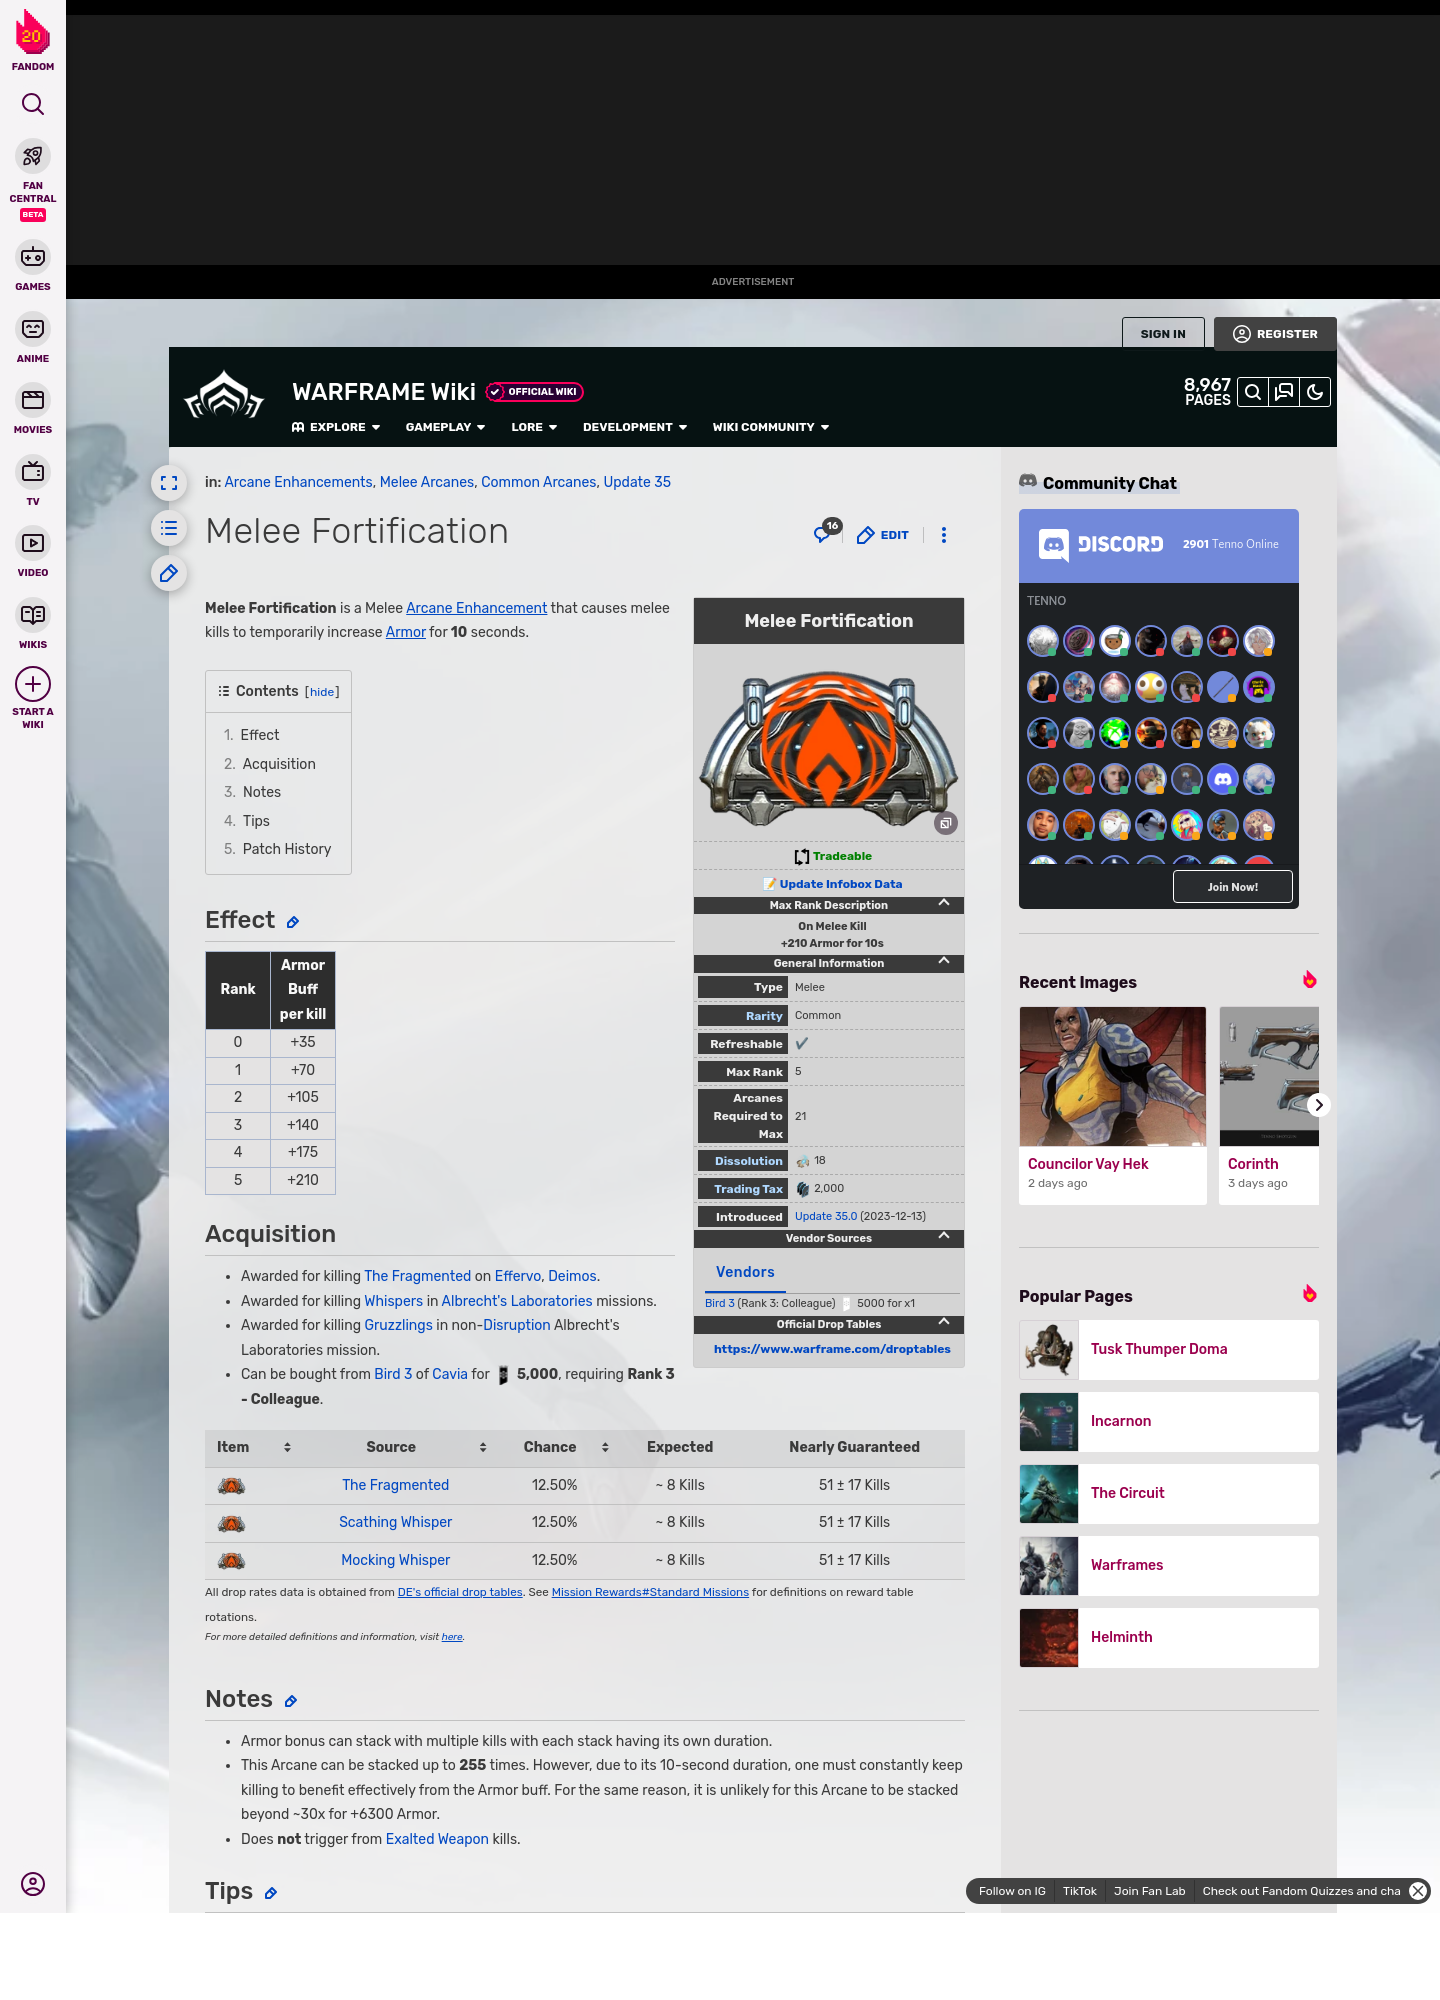
Task: Click the Warframe lotus logo
Action: [224, 397]
